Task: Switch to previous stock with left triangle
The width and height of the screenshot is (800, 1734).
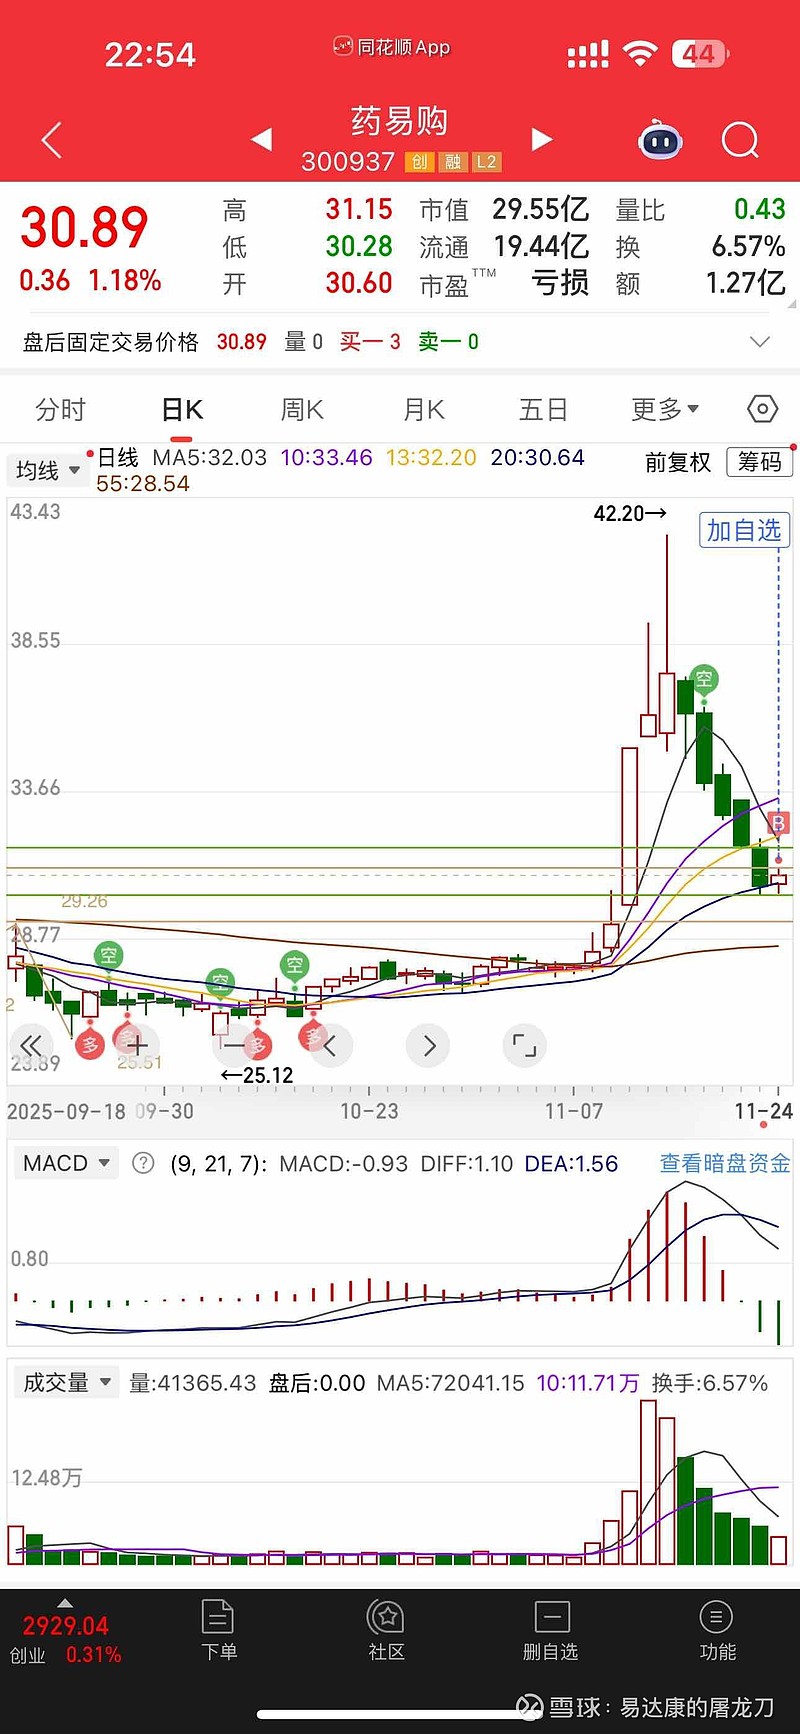Action: (x=261, y=139)
